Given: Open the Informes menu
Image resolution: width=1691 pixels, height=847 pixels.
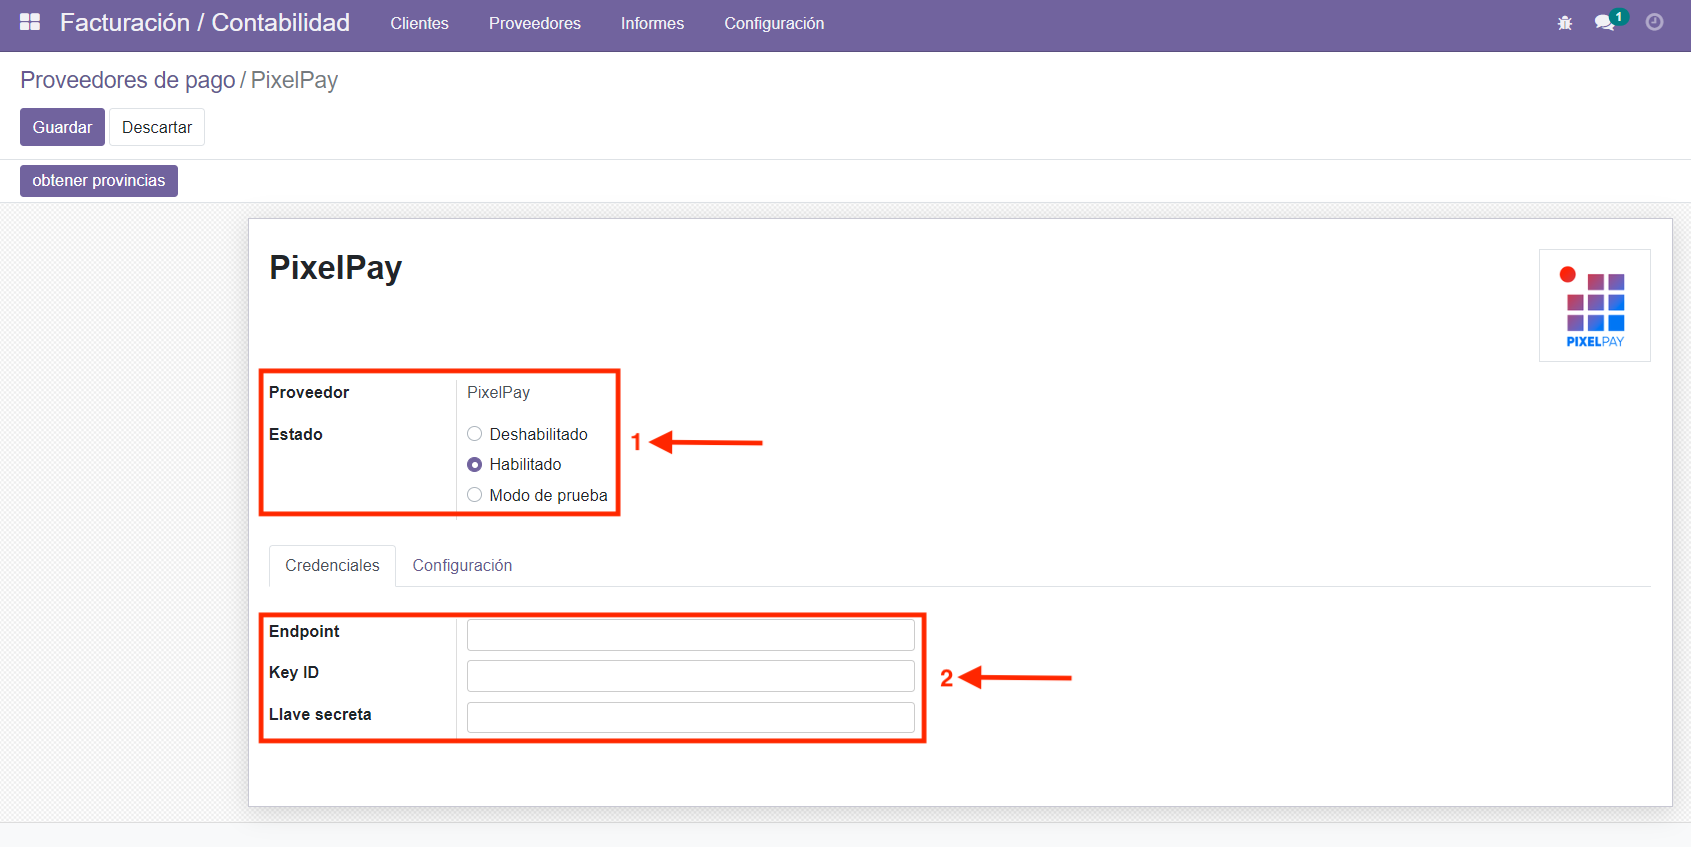Looking at the screenshot, I should [652, 23].
